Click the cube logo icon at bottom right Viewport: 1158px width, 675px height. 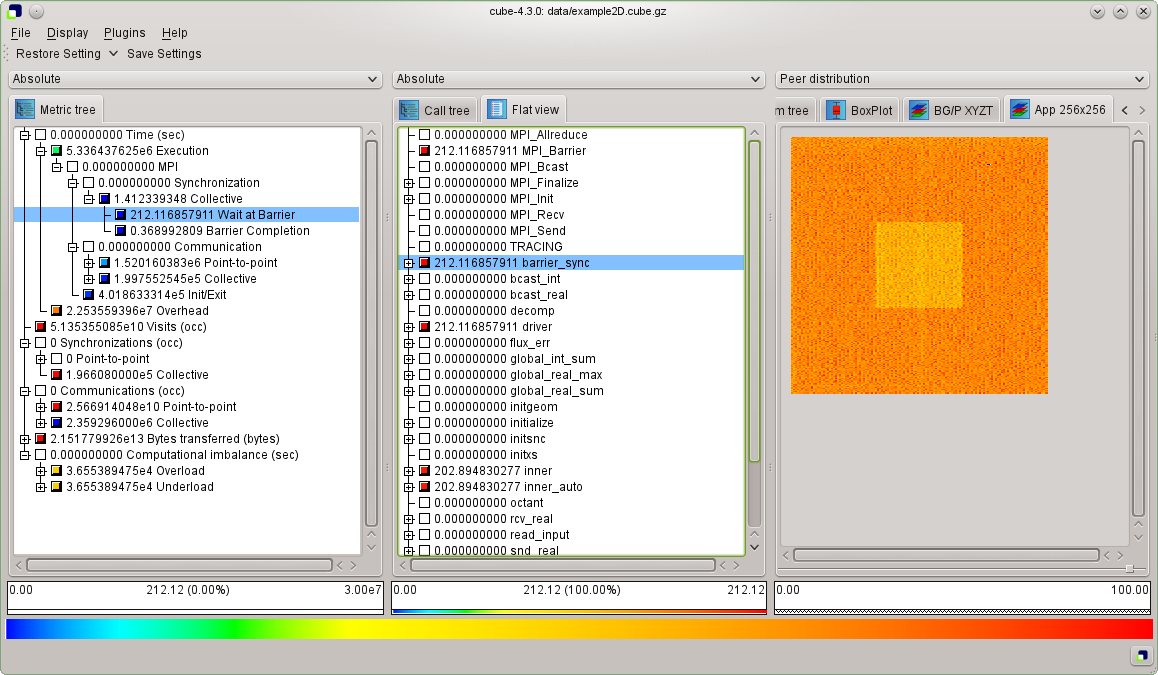click(1142, 654)
